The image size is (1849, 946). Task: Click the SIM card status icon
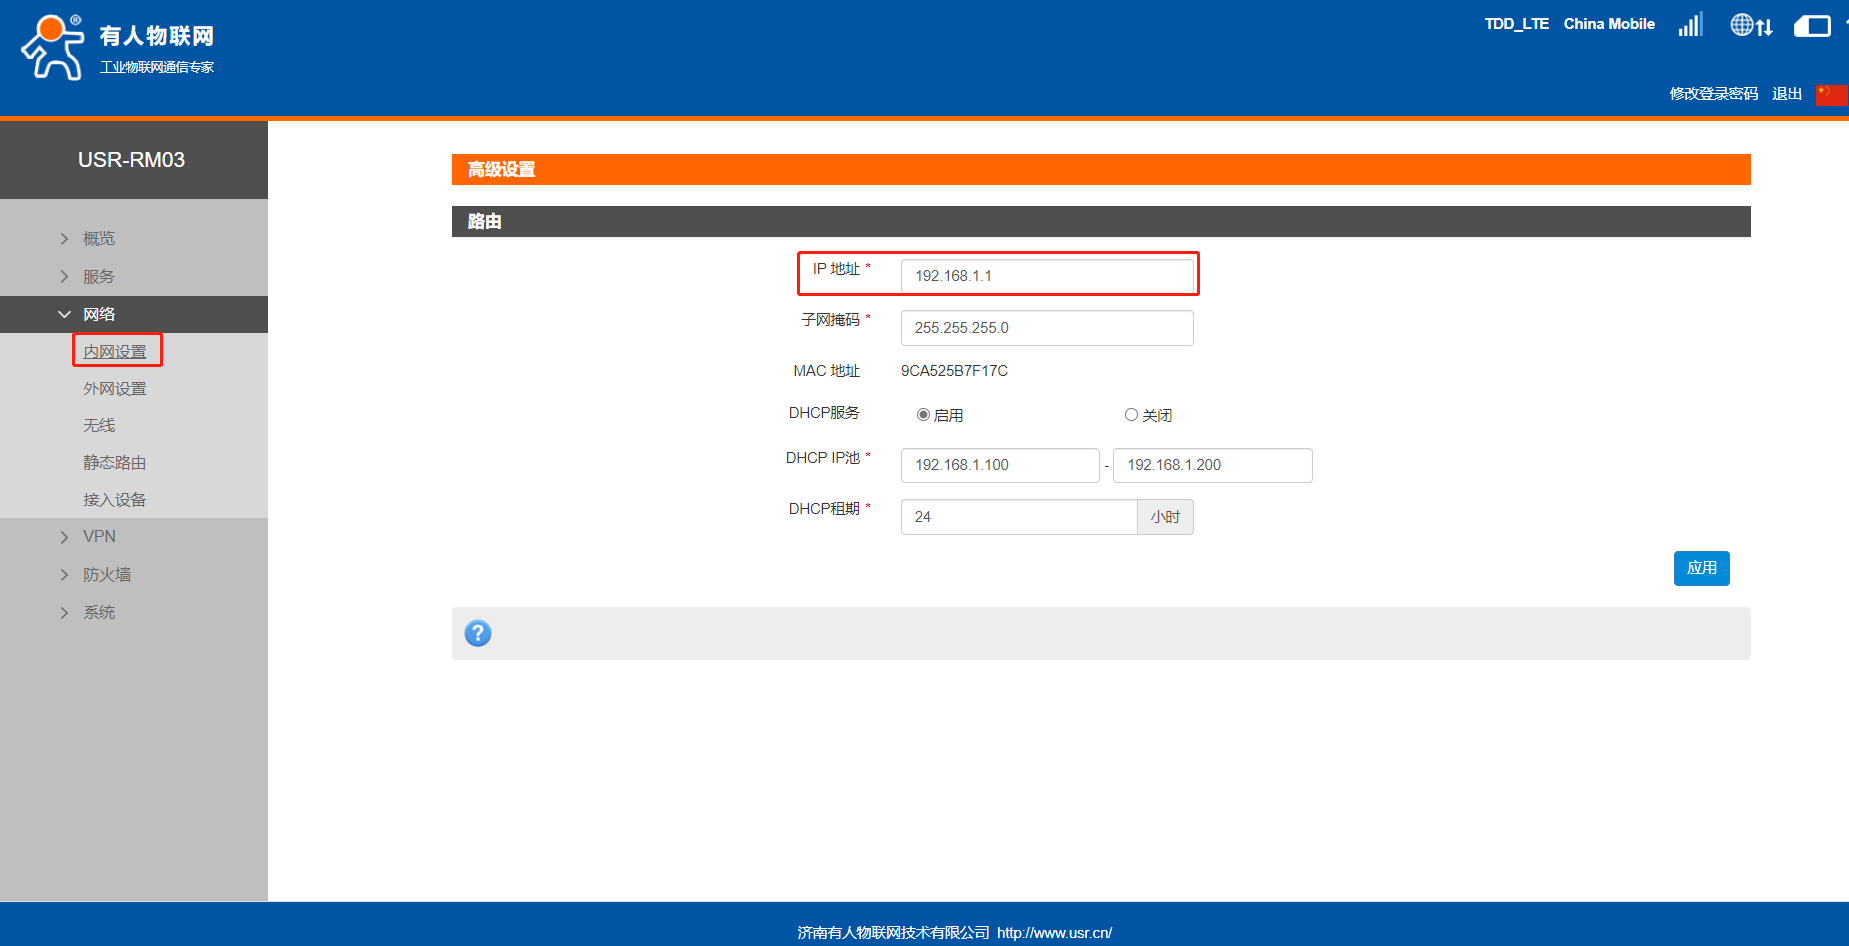(1812, 26)
